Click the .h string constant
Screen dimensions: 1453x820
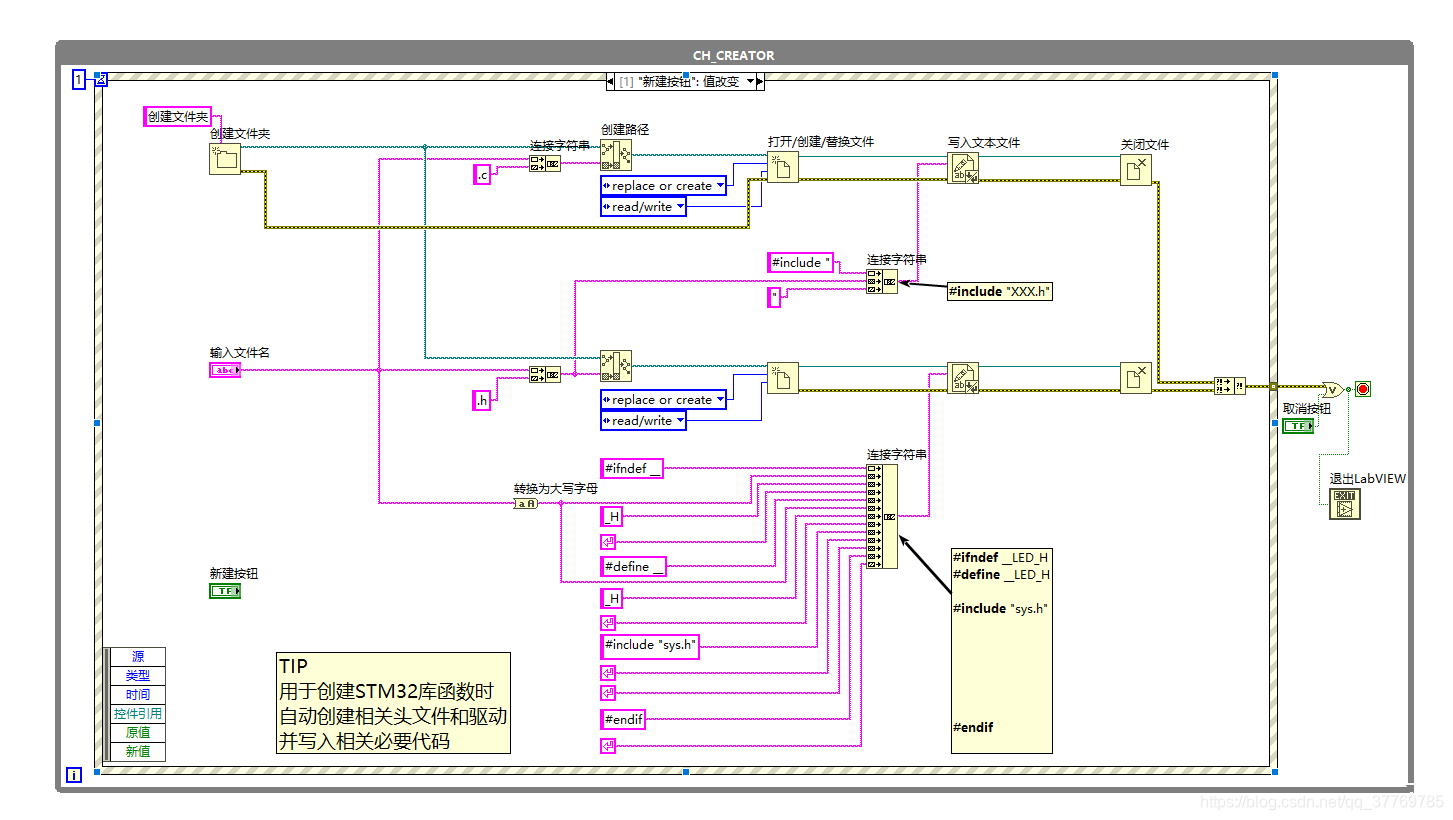pos(482,401)
